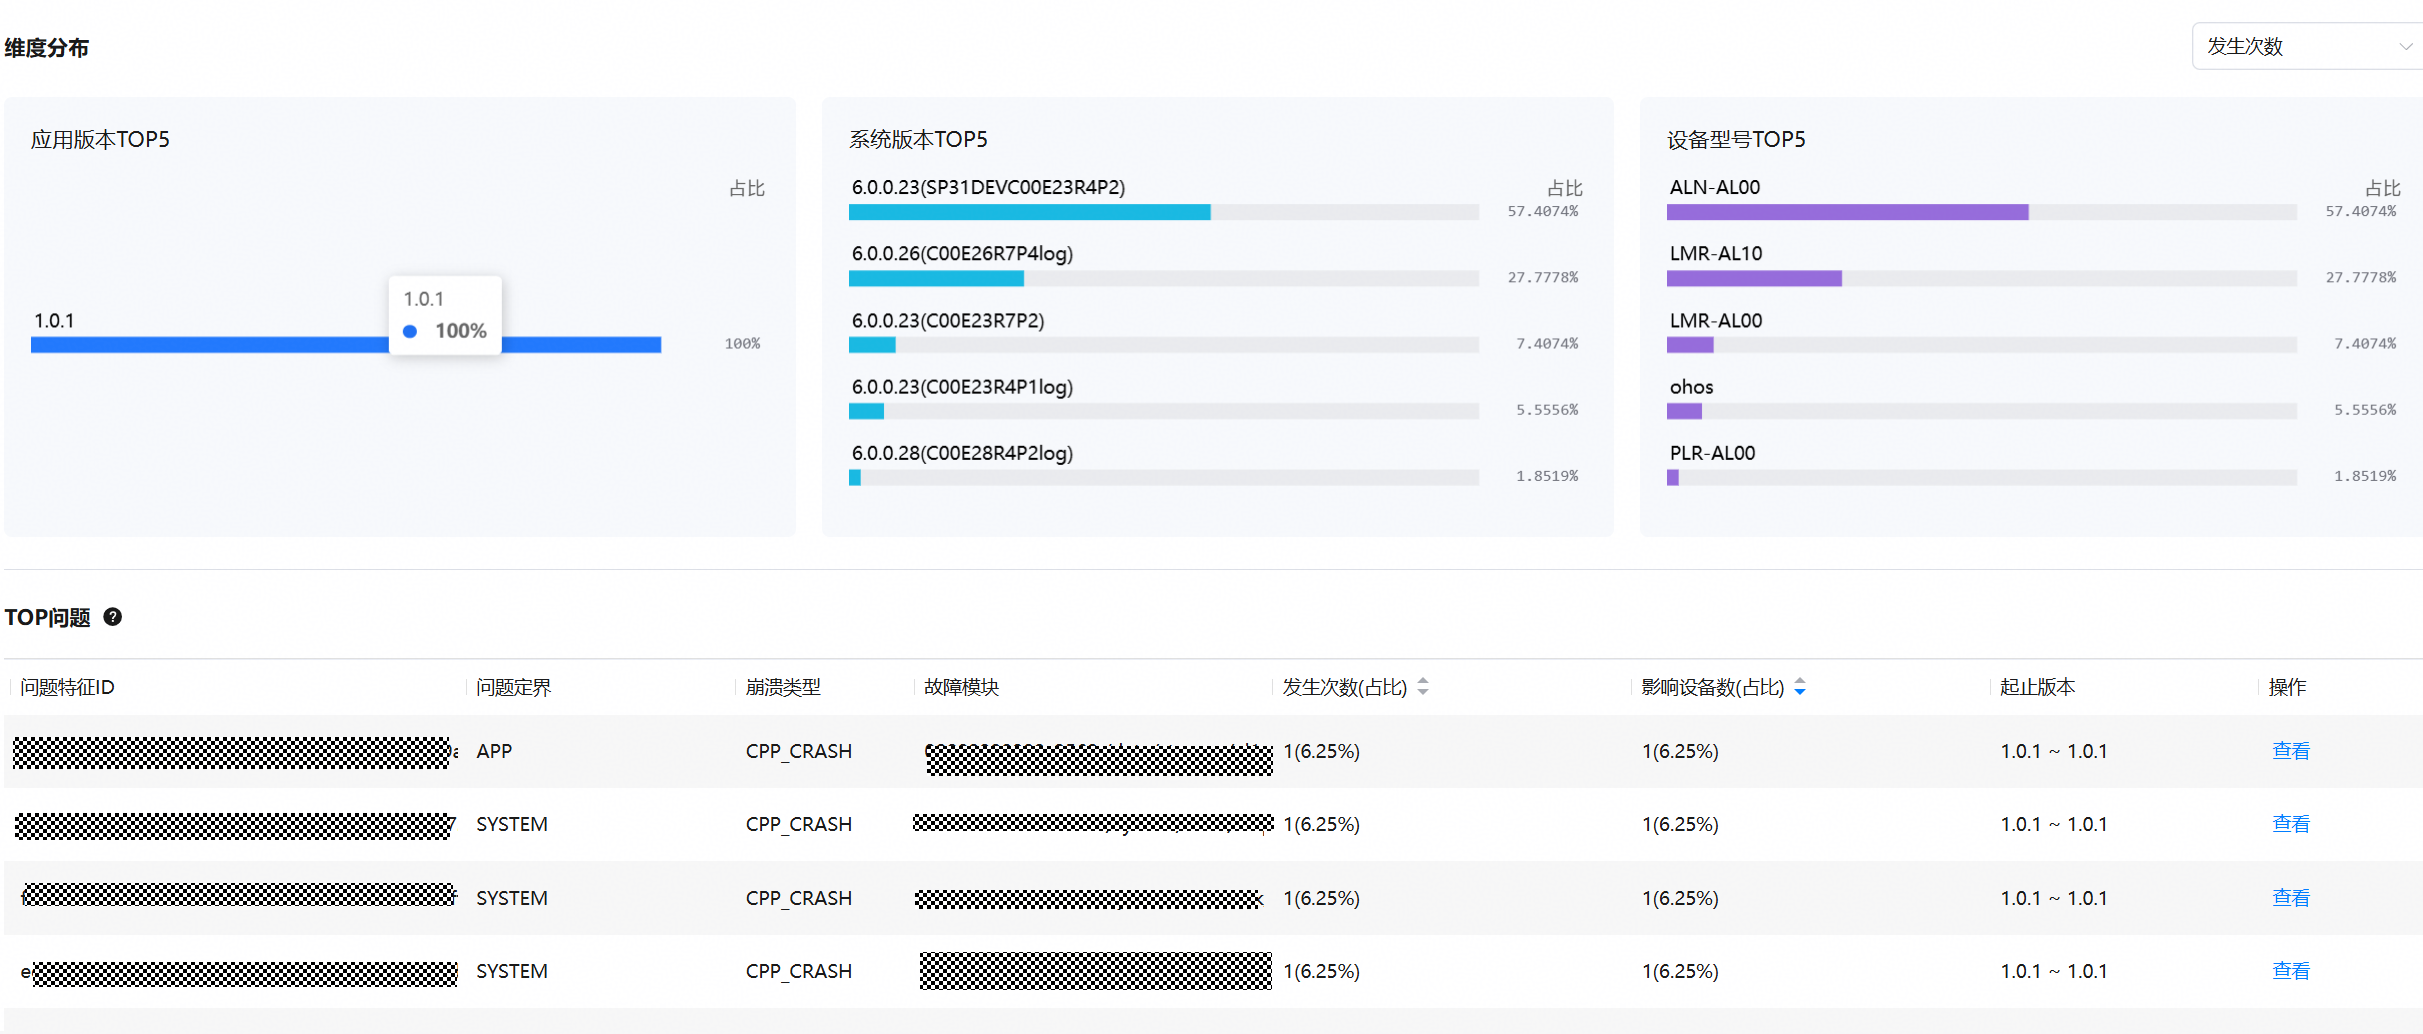Click the 崩溃类型 column header

[783, 687]
